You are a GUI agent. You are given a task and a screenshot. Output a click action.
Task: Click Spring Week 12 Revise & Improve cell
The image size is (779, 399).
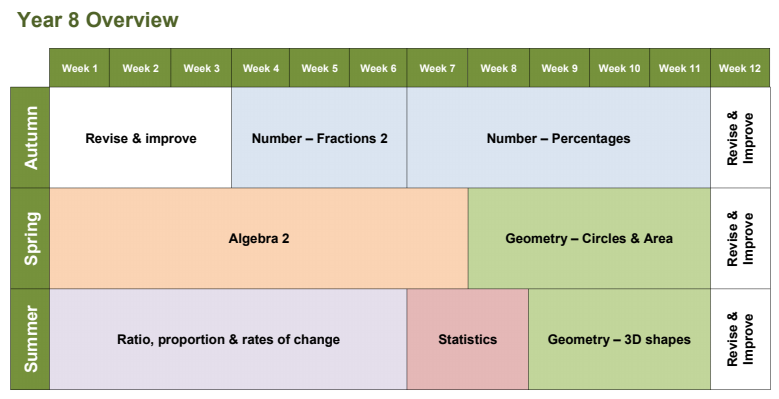click(x=740, y=239)
